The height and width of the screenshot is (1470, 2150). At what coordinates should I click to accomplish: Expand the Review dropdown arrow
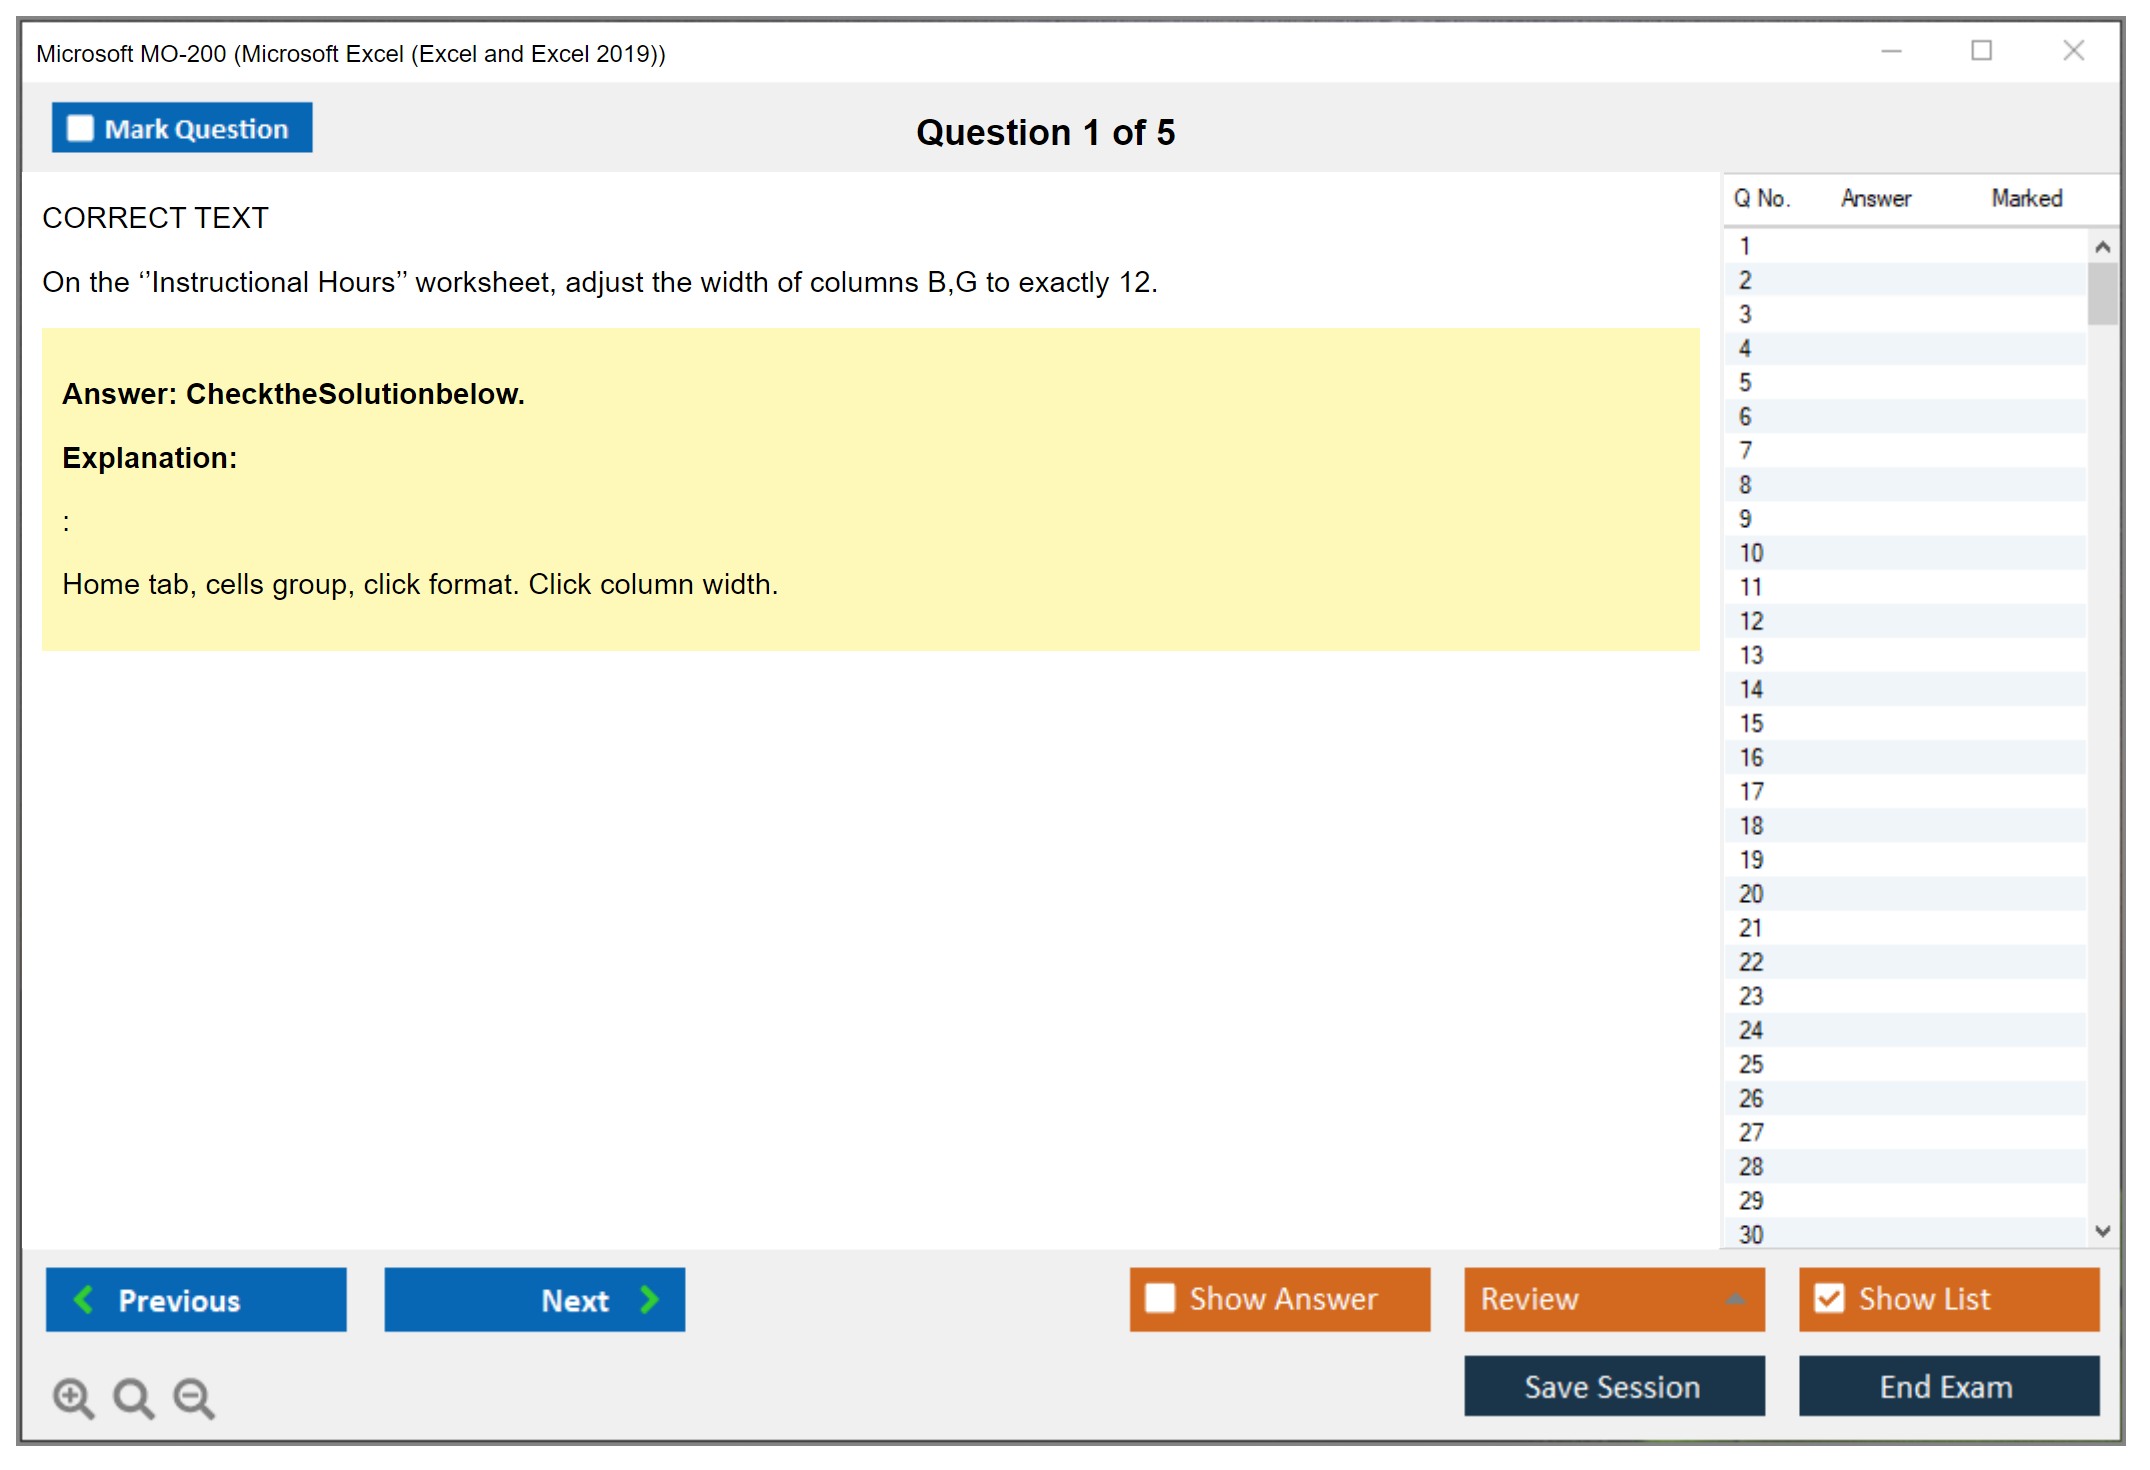pyautogui.click(x=1735, y=1299)
